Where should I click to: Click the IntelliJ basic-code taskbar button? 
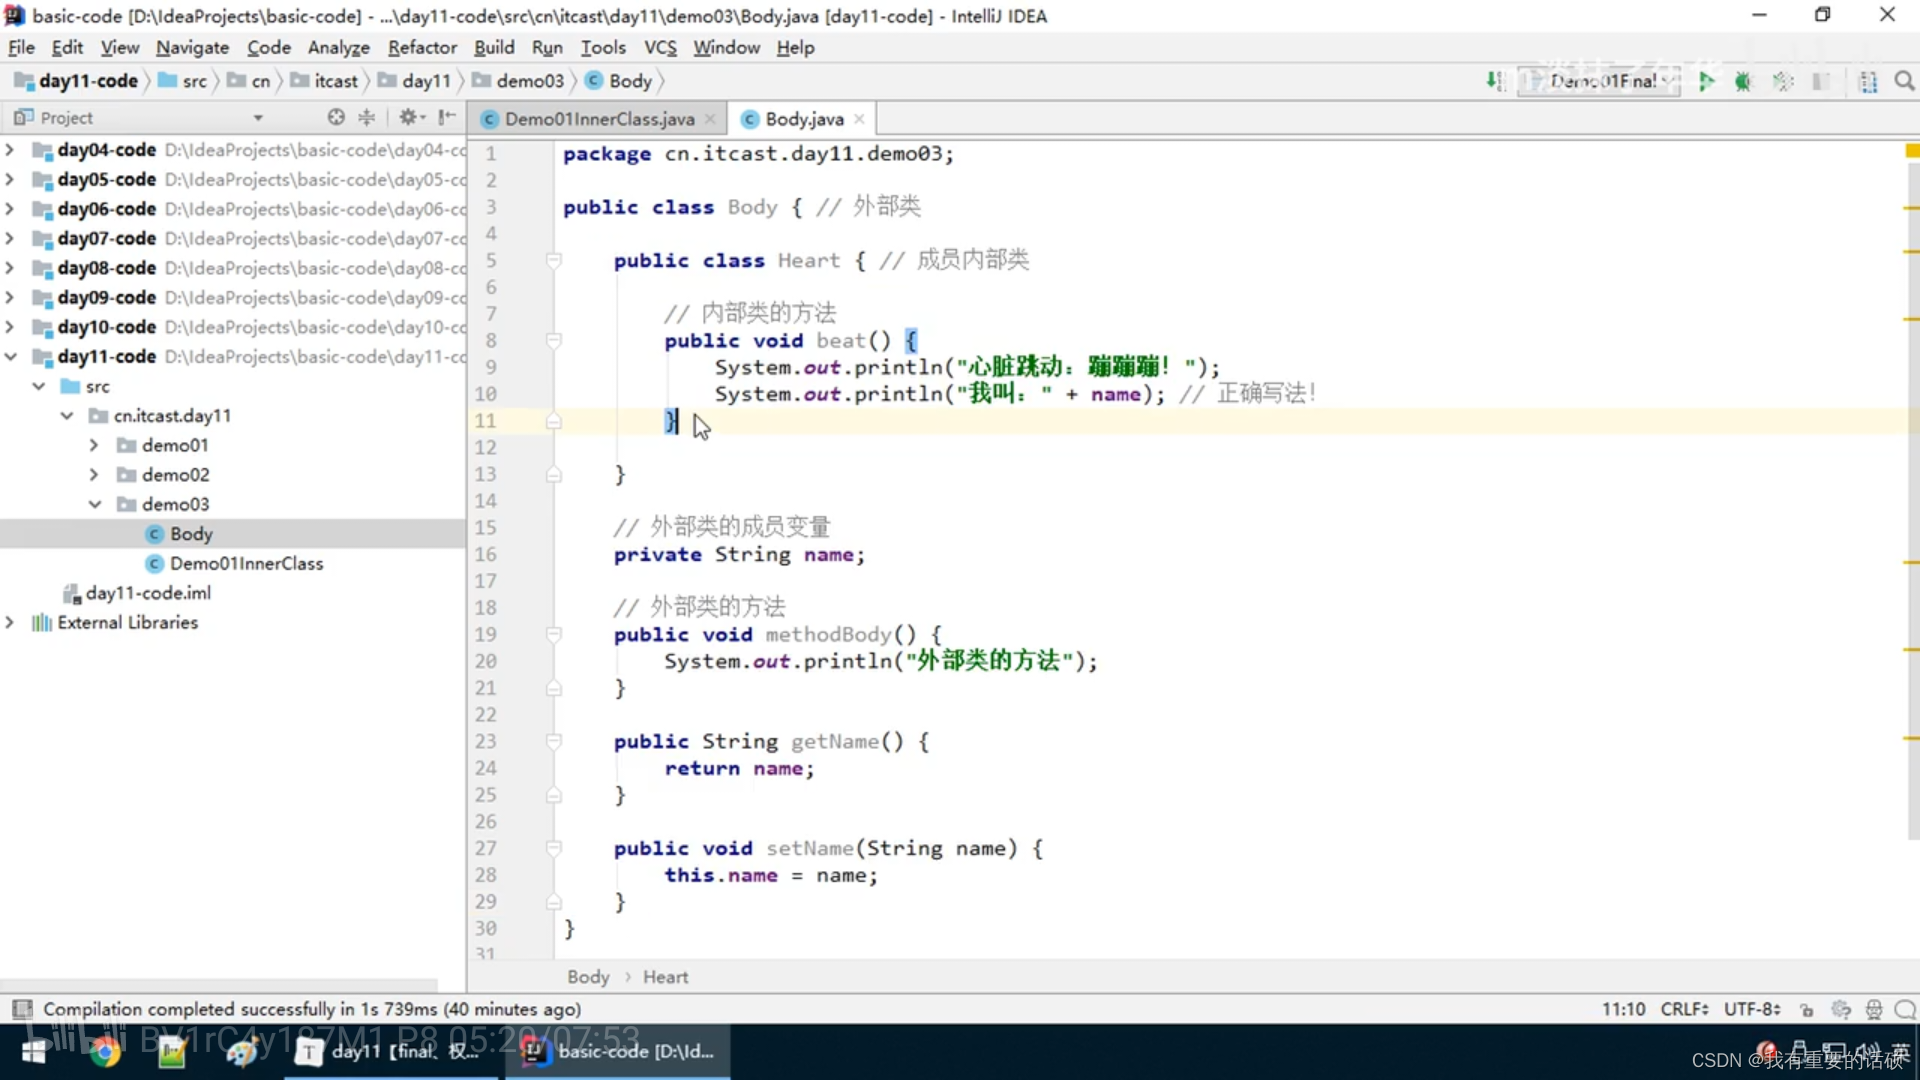pyautogui.click(x=618, y=1052)
